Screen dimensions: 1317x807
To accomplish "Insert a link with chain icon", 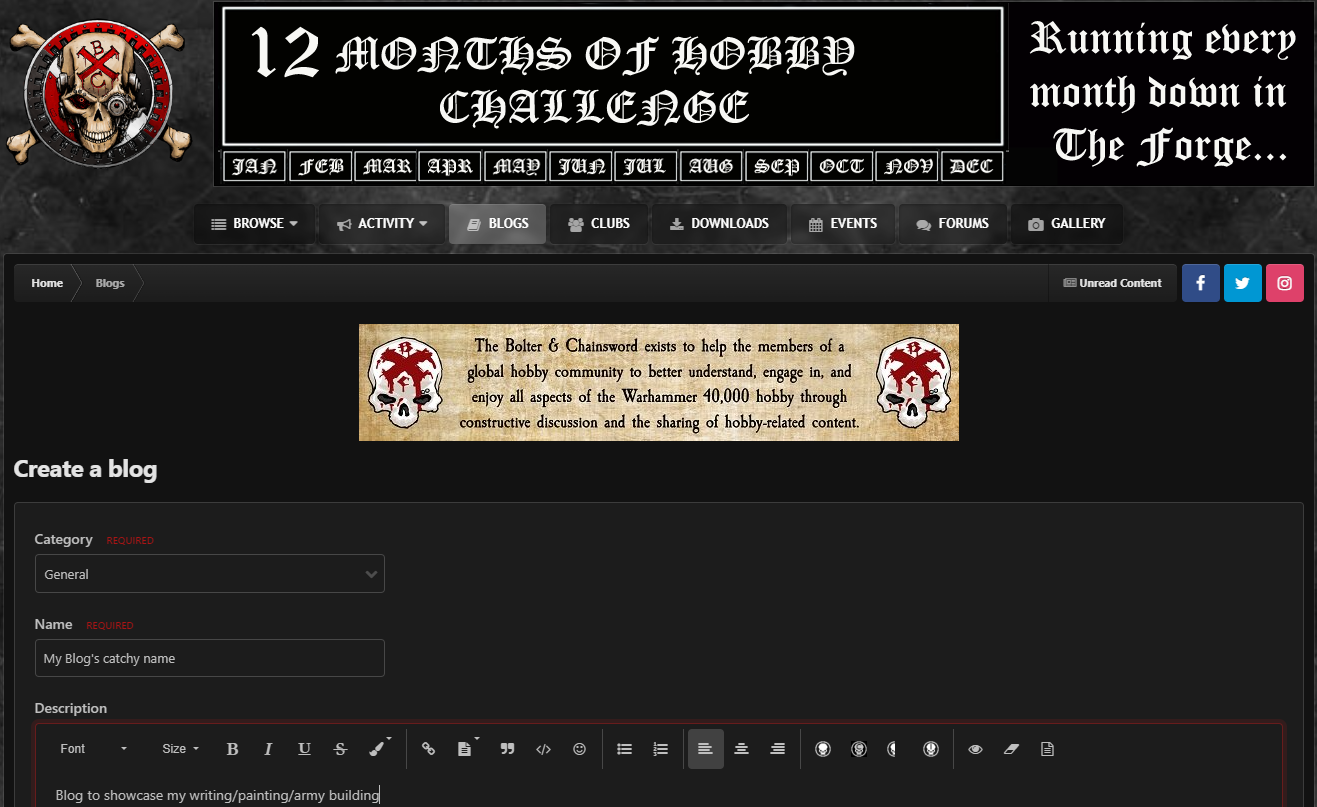I will tap(428, 749).
